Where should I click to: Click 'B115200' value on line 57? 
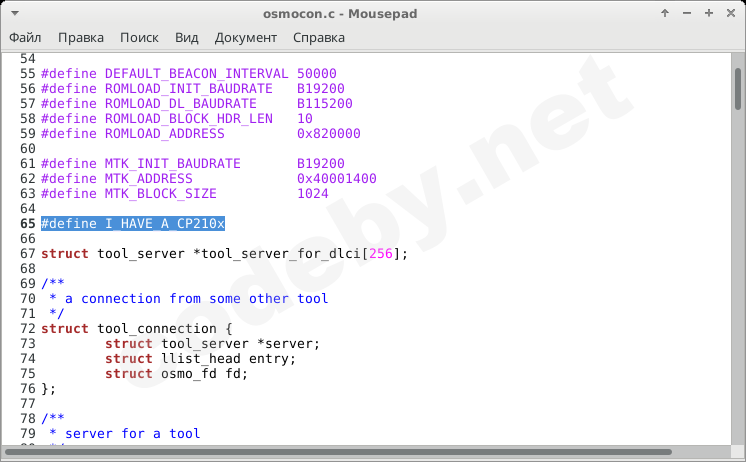325,104
